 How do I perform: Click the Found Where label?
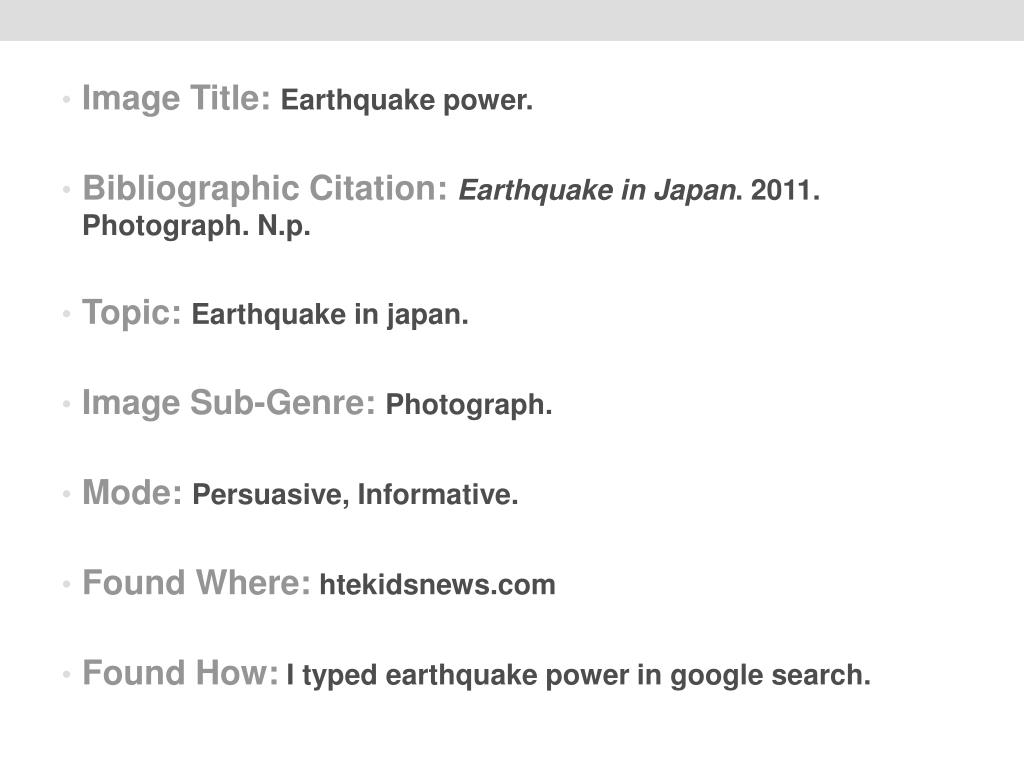click(197, 583)
